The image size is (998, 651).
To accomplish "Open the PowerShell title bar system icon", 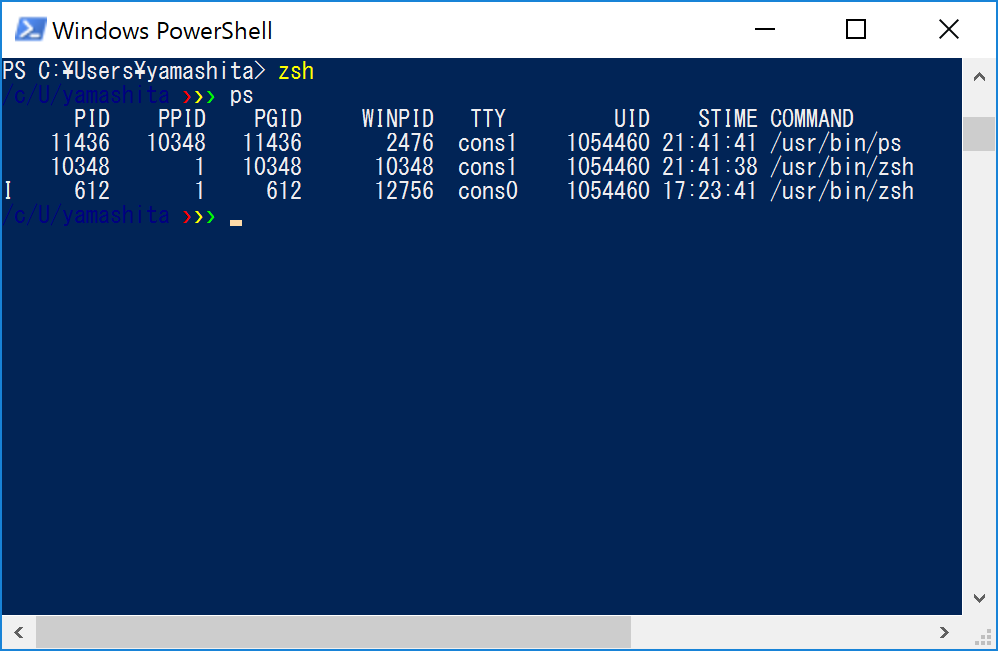I will click(x=30, y=30).
